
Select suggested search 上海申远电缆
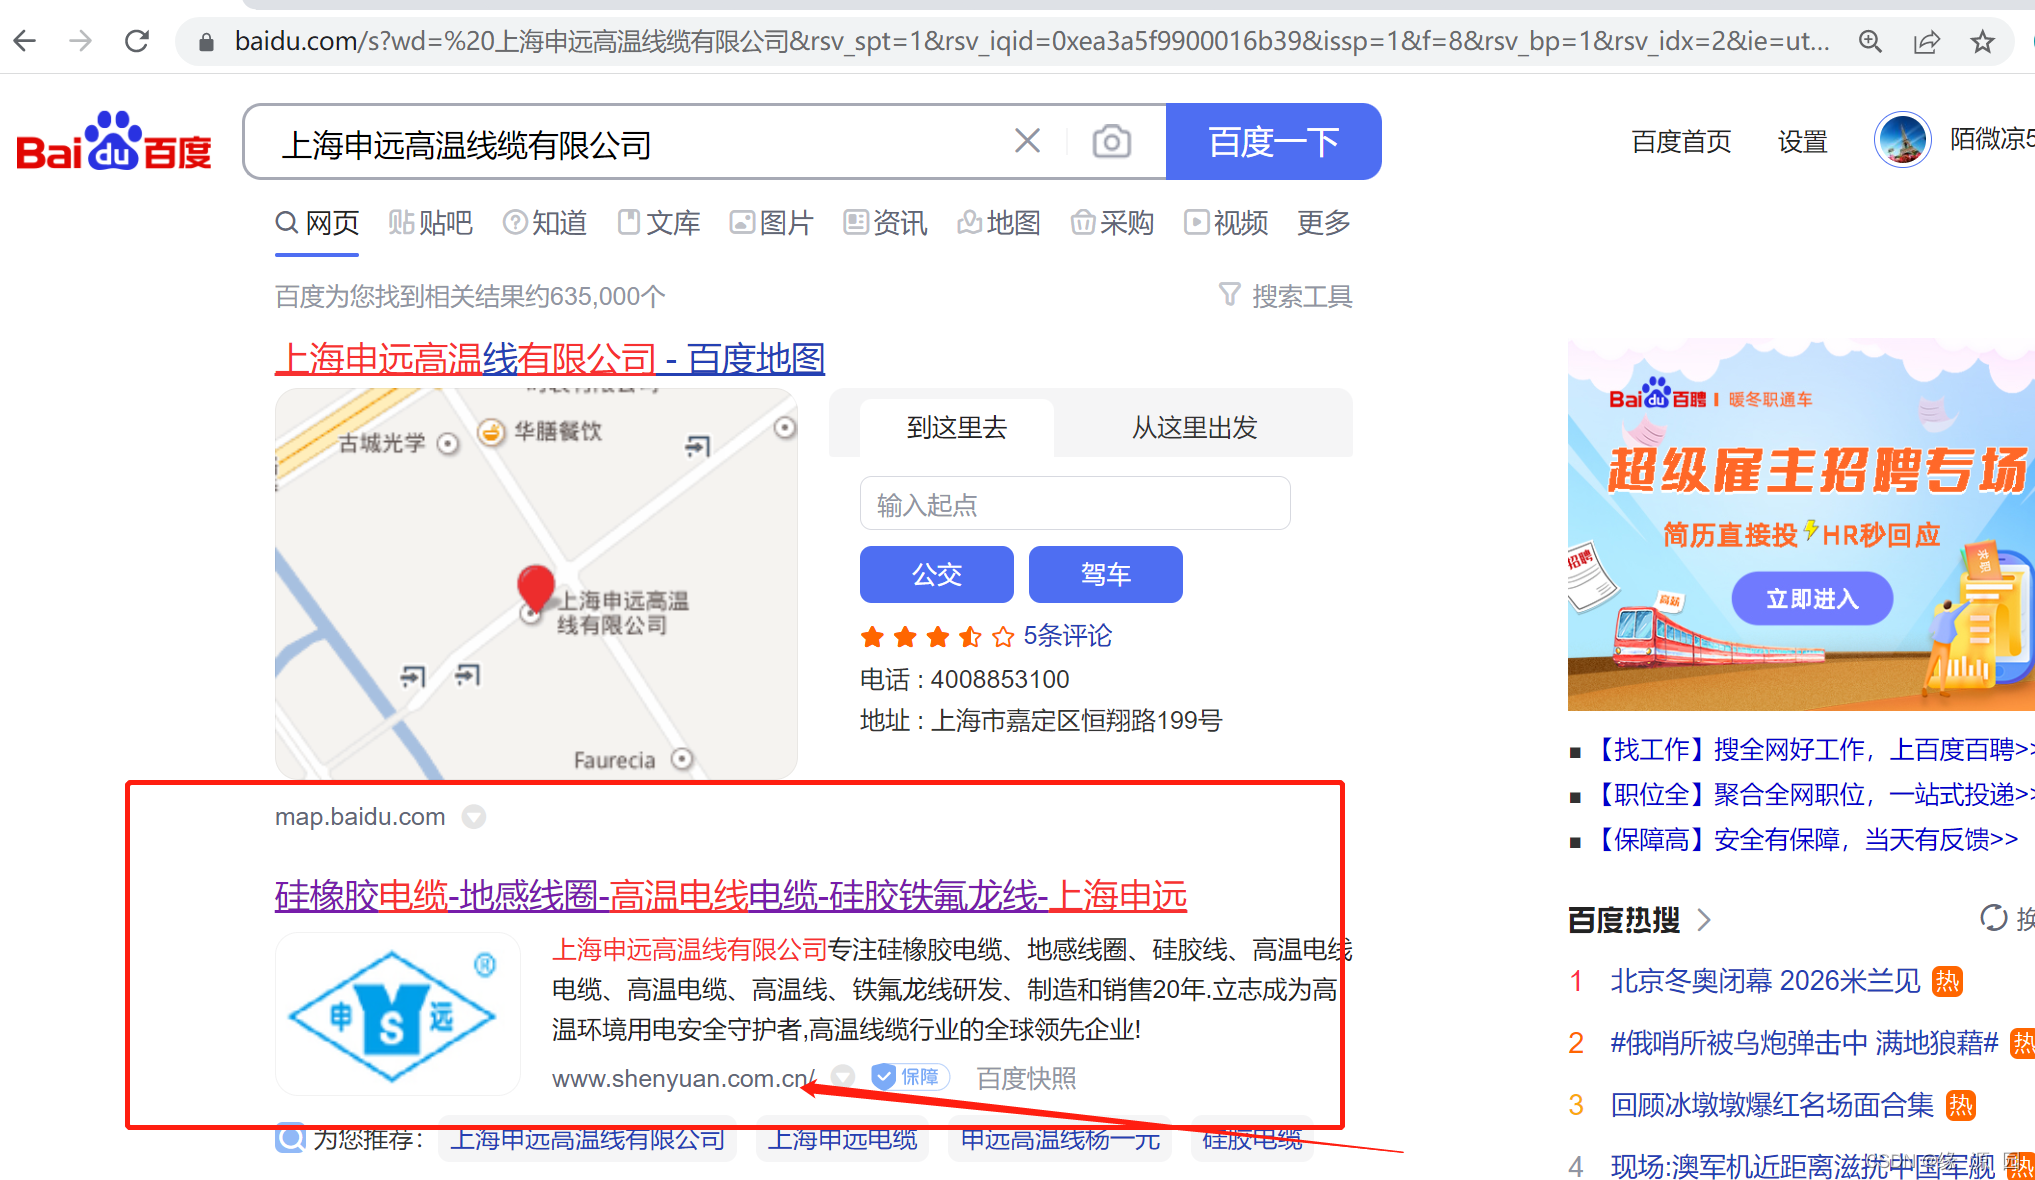[x=843, y=1139]
